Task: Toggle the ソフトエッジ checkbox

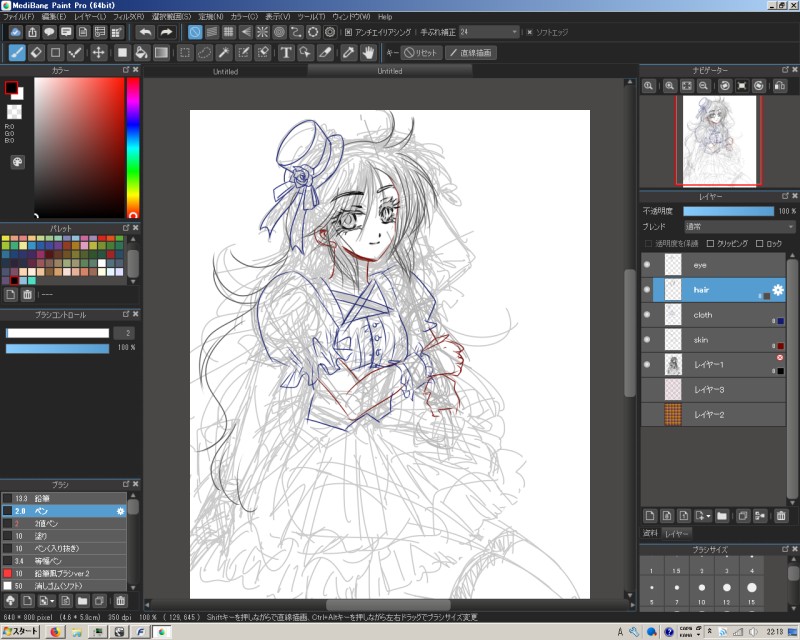Action: click(x=530, y=32)
